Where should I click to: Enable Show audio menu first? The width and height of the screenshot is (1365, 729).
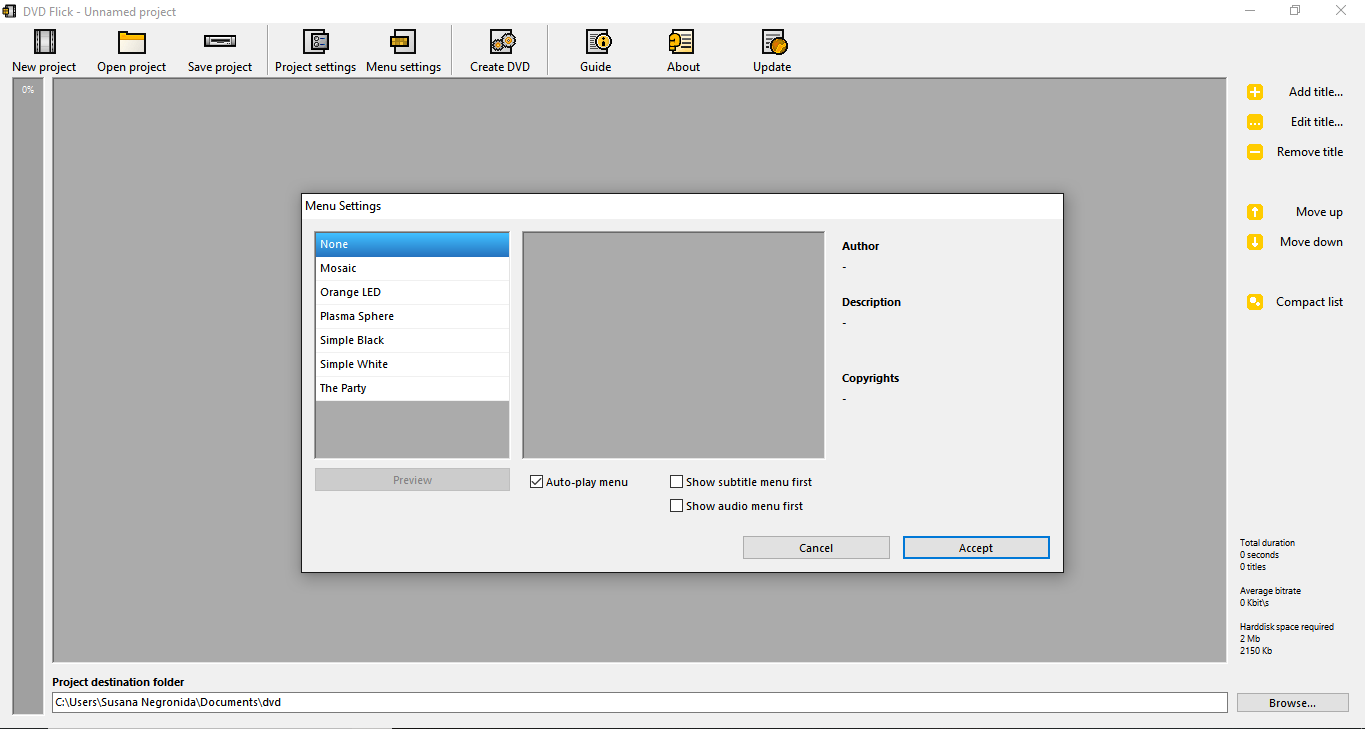pyautogui.click(x=676, y=505)
